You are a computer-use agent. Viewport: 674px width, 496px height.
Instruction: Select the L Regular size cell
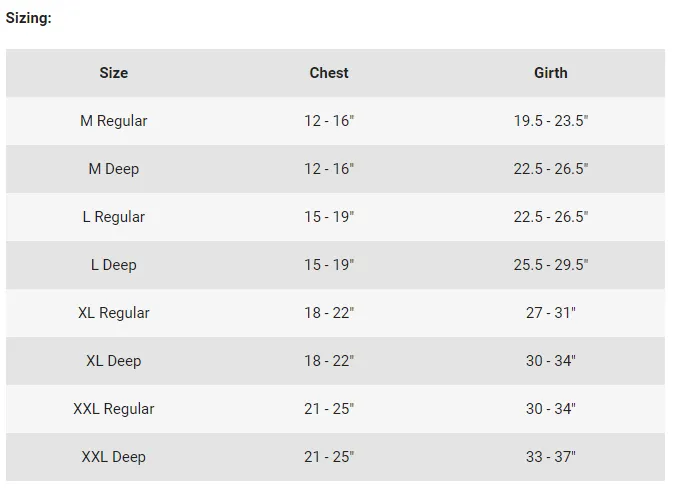(x=113, y=217)
